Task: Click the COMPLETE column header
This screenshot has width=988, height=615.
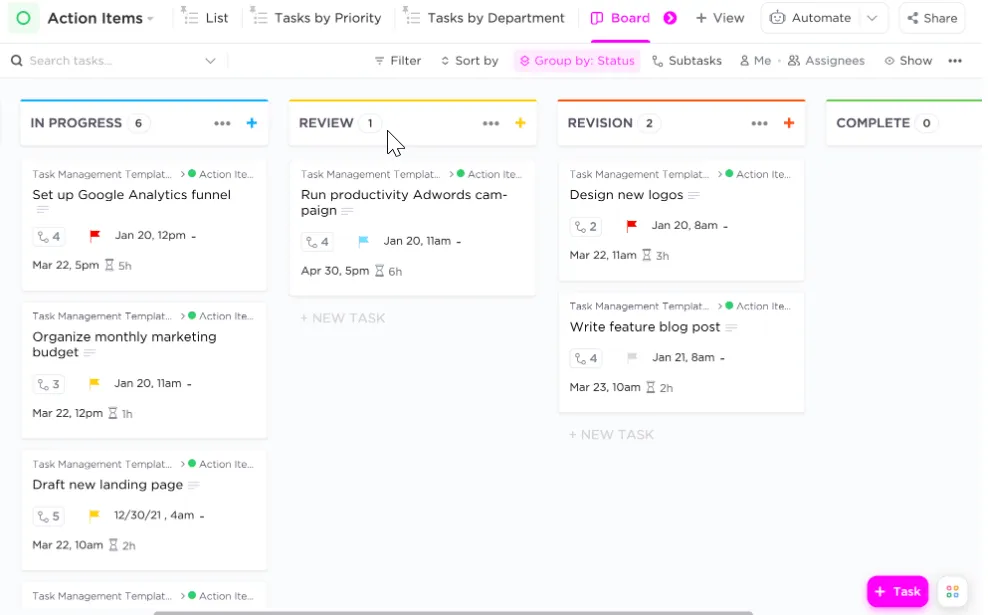Action: [x=873, y=123]
